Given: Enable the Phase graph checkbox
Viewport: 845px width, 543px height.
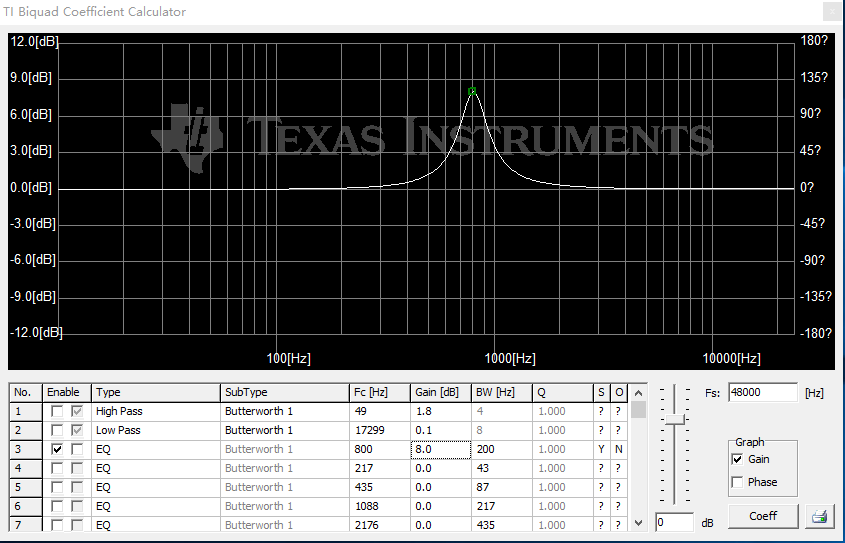Looking at the screenshot, I should pyautogui.click(x=737, y=482).
